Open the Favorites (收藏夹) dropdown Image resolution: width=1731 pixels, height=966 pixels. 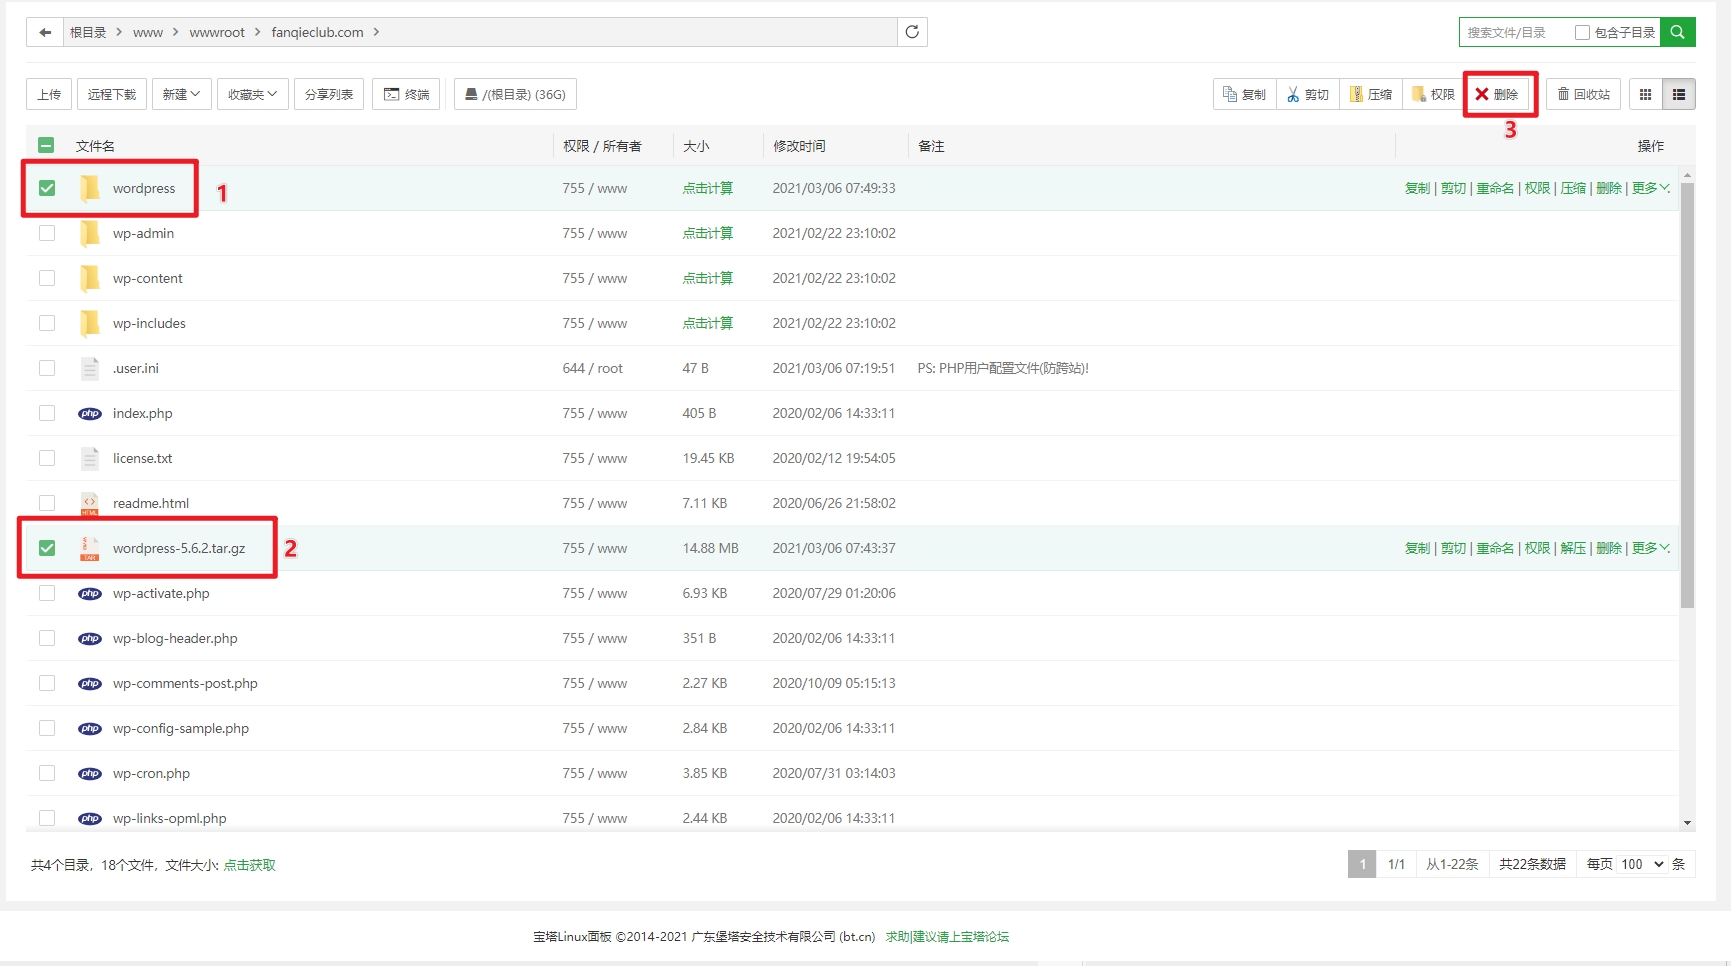(x=252, y=94)
